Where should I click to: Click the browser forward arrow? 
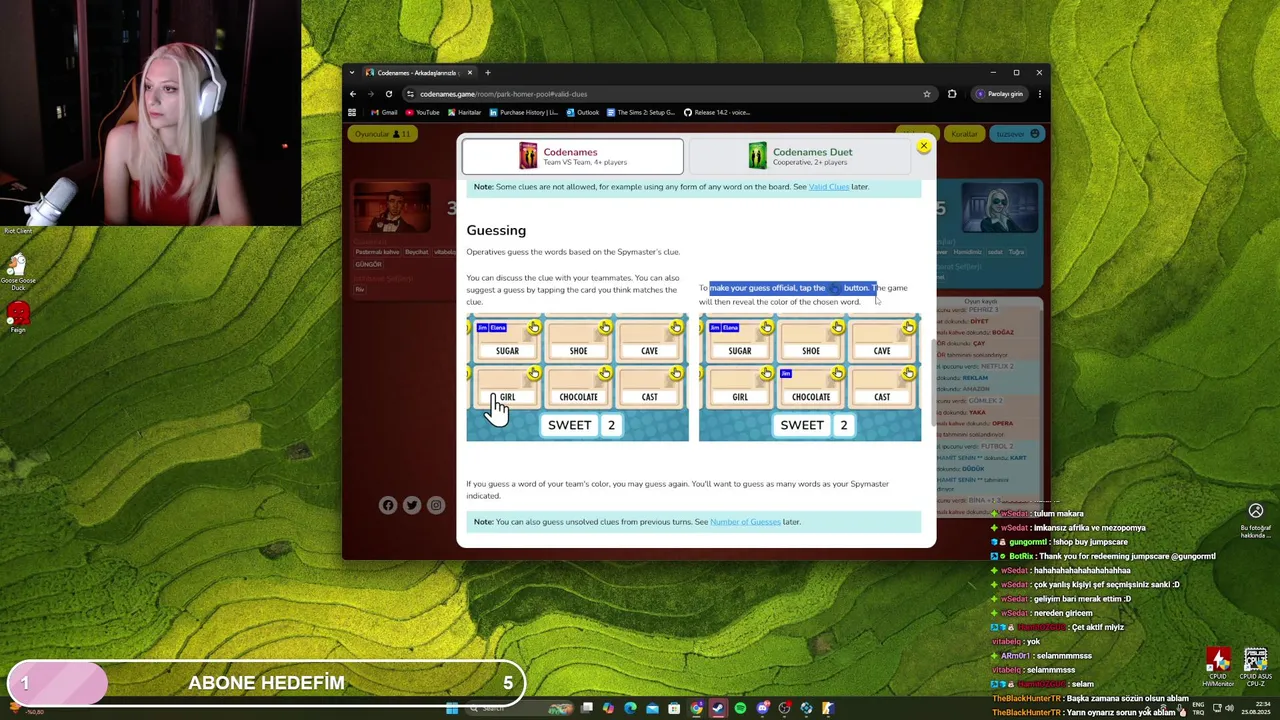coord(371,94)
